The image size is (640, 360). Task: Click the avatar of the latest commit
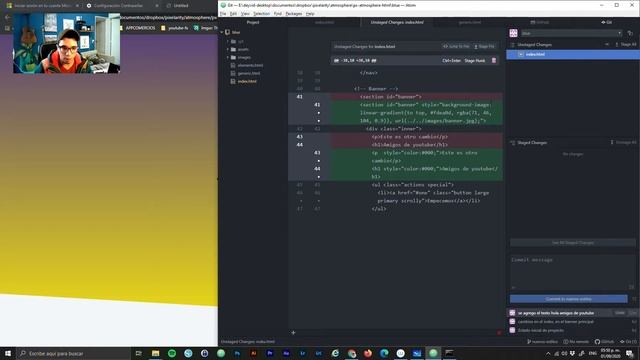[512, 313]
